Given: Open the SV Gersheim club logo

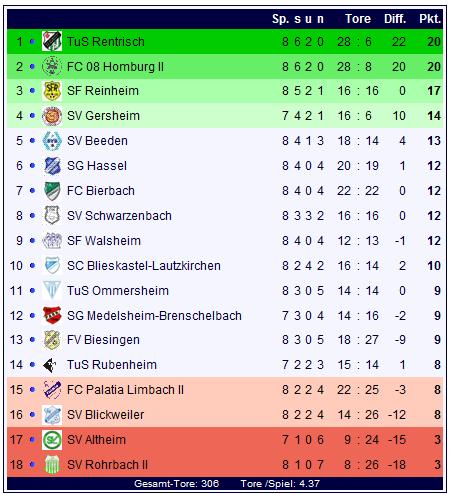Looking at the screenshot, I should (52, 116).
